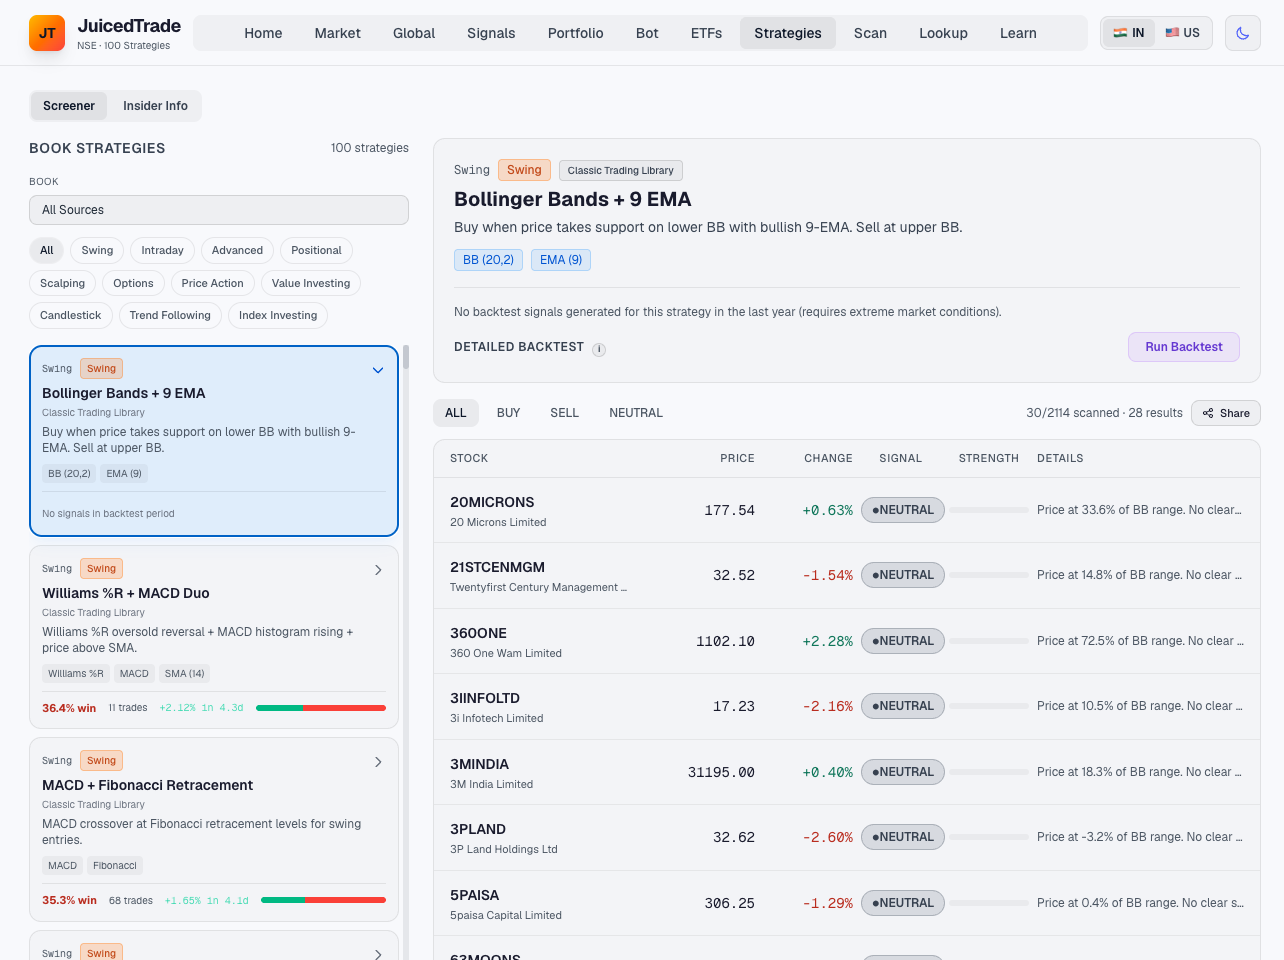Click the strategy list scrollbar
This screenshot has height=960, width=1284.
406,358
